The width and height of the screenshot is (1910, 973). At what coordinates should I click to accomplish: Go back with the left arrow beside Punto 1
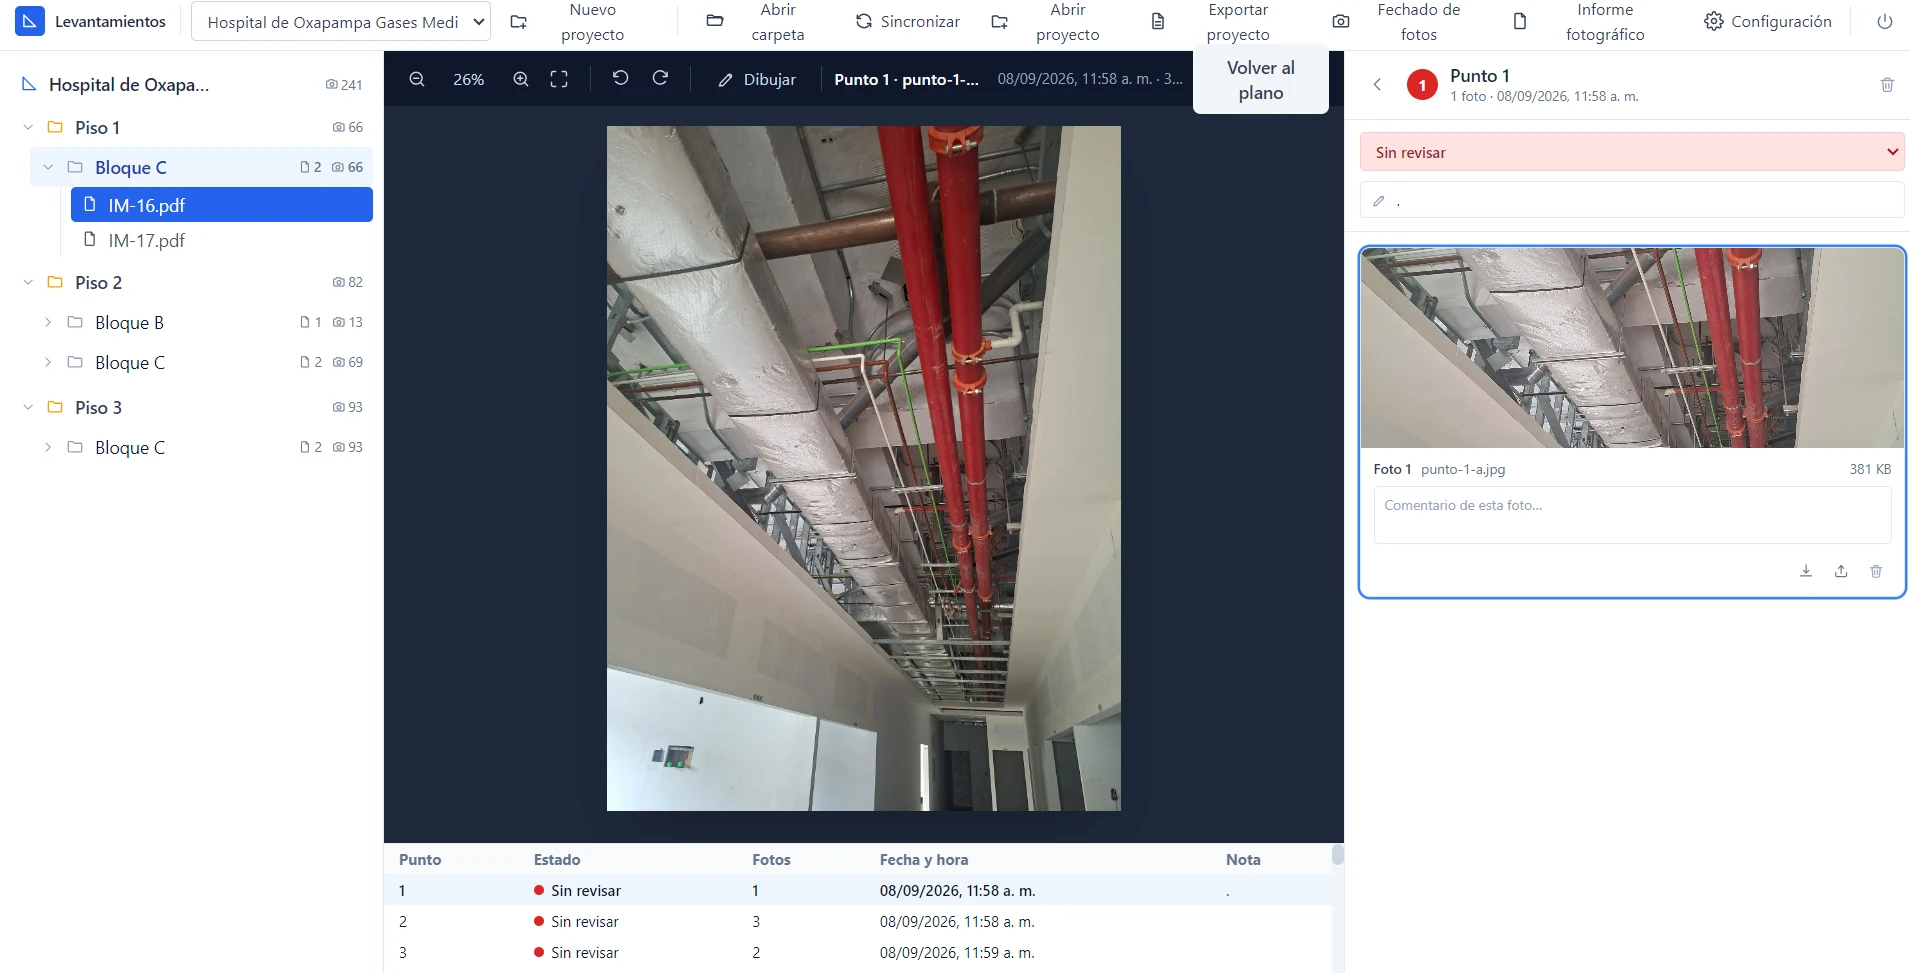coord(1377,85)
